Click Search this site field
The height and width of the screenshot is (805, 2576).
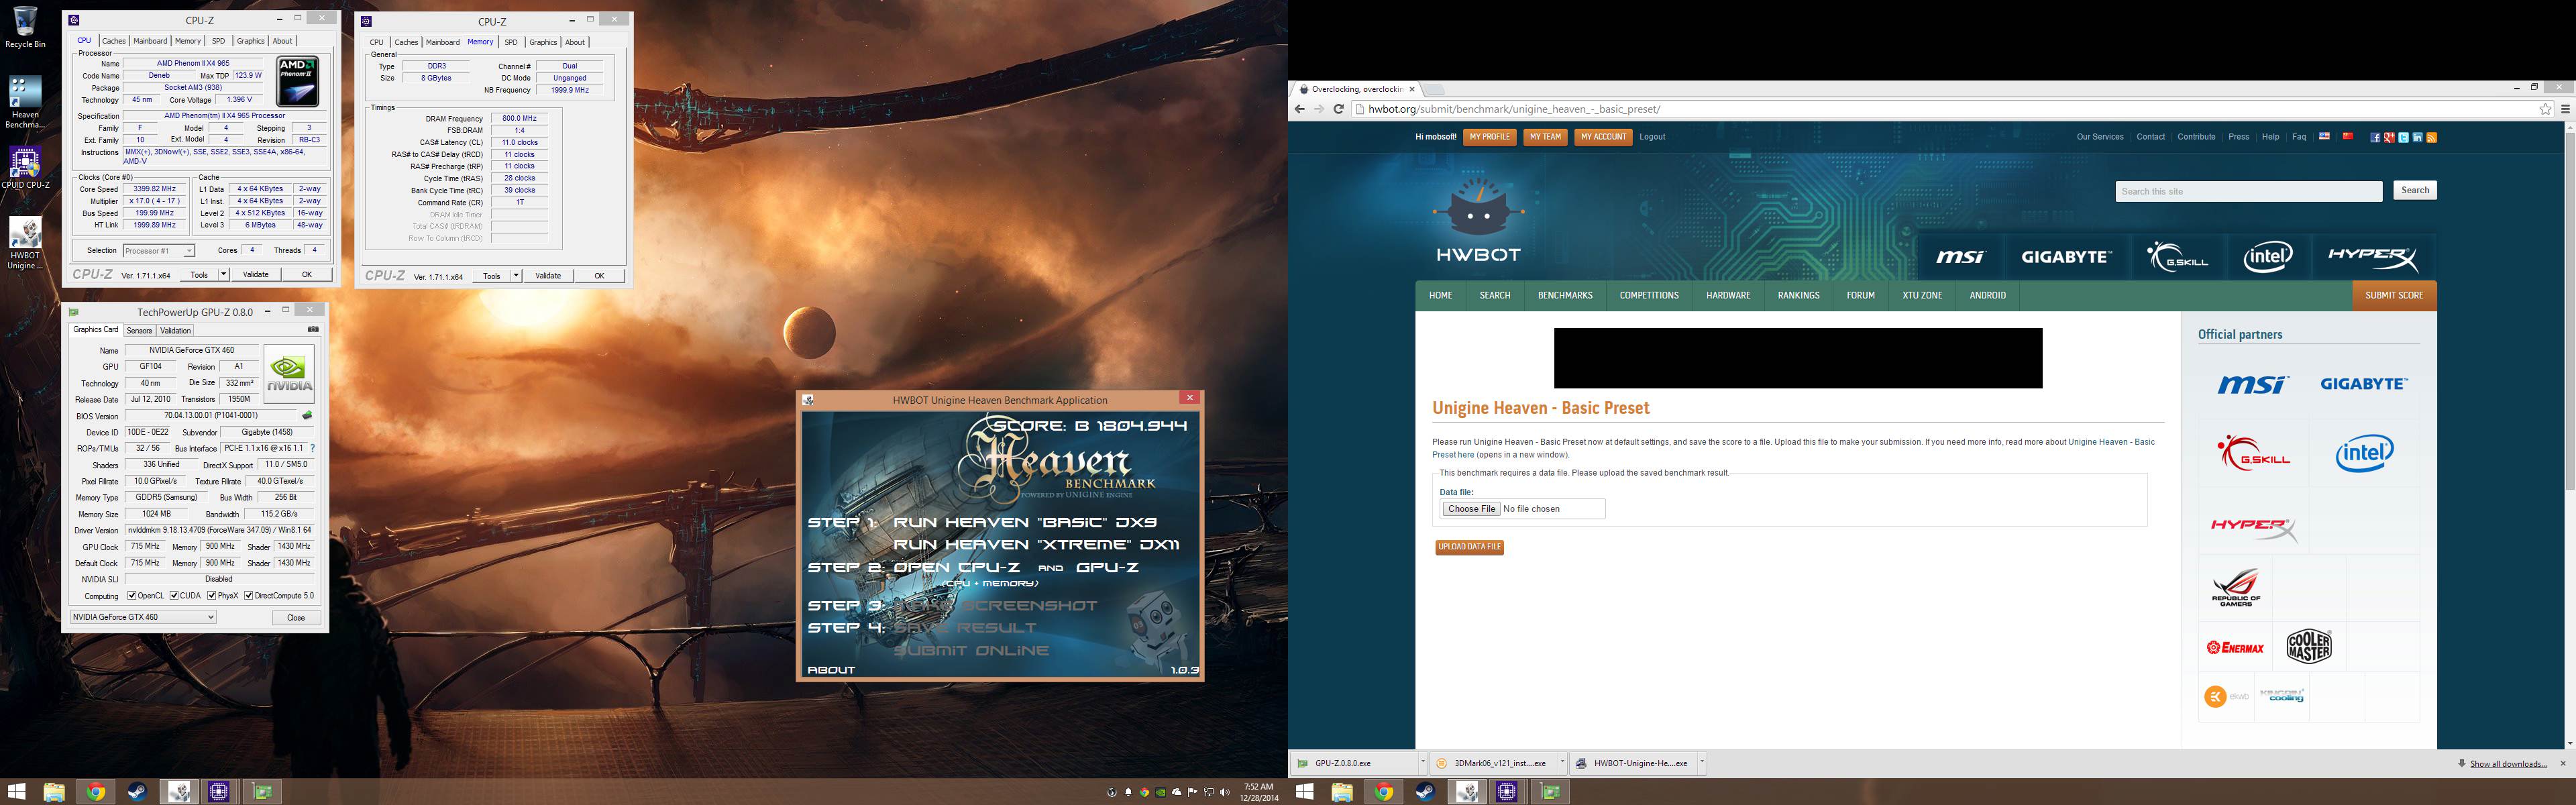(2249, 191)
